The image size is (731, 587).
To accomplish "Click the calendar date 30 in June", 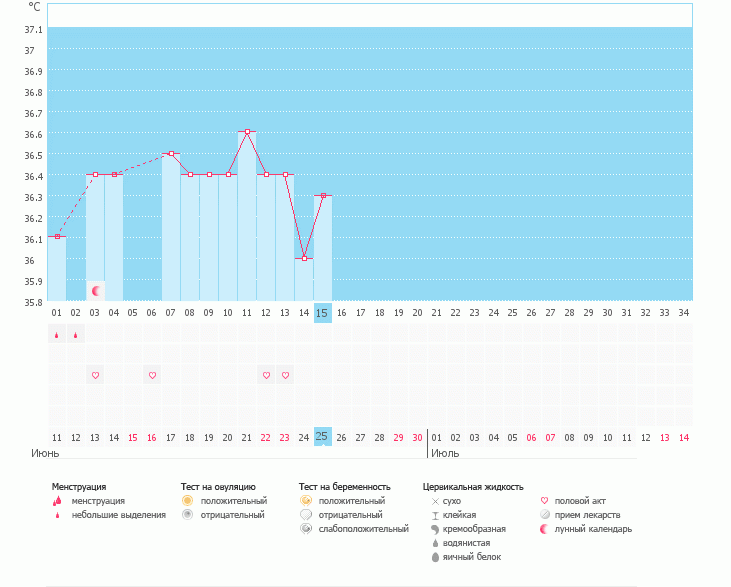I will click(x=417, y=438).
